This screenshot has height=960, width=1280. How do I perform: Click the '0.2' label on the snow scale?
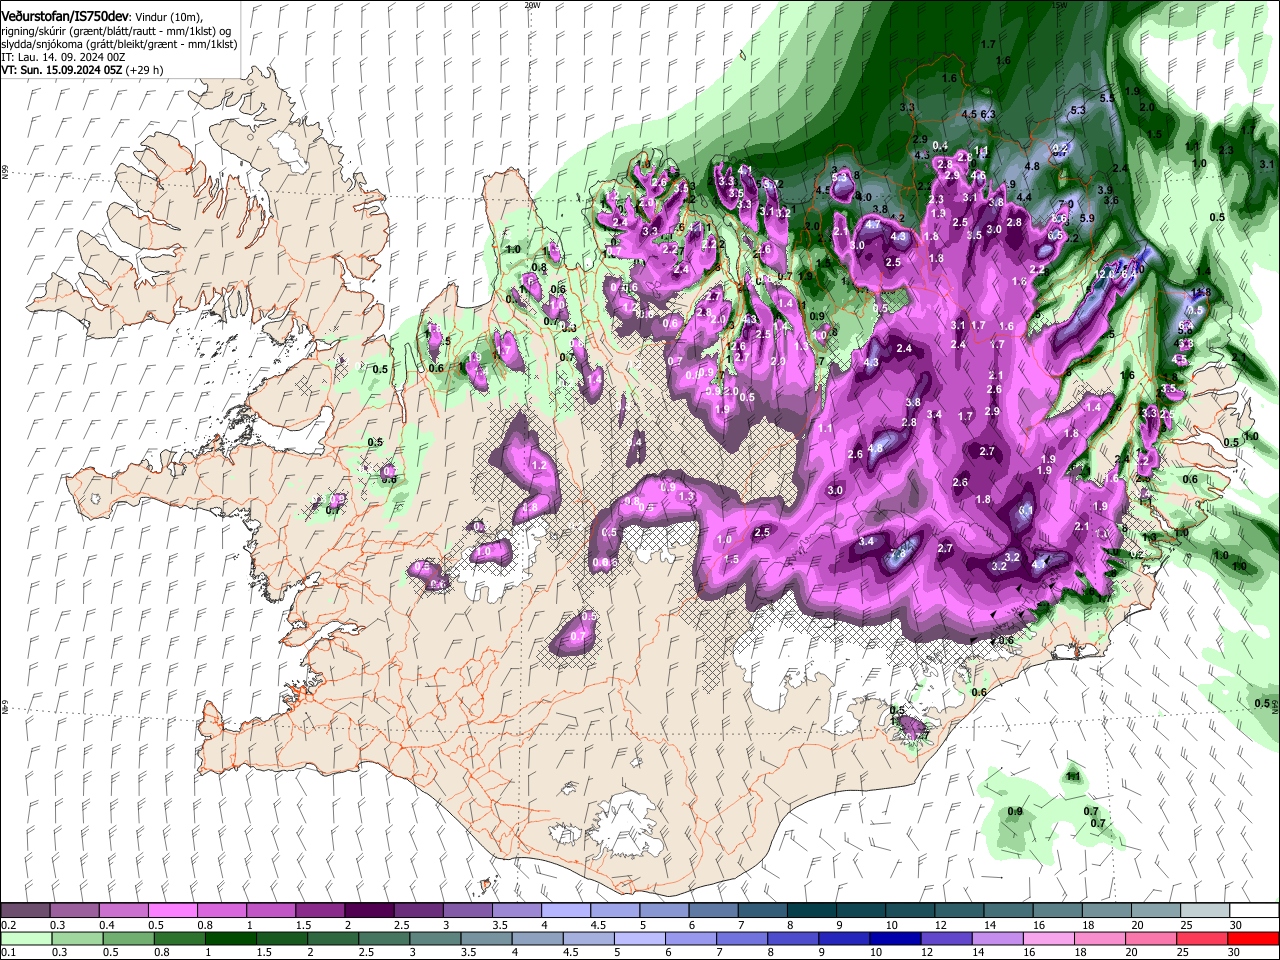[x=9, y=925]
